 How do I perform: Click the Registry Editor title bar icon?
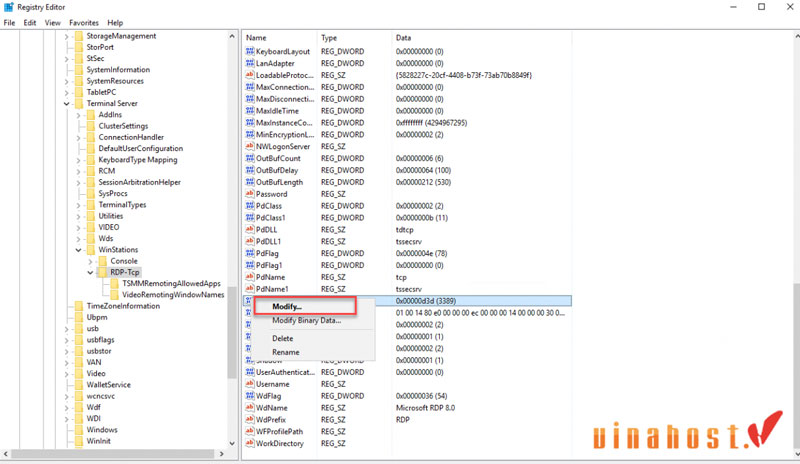(9, 7)
